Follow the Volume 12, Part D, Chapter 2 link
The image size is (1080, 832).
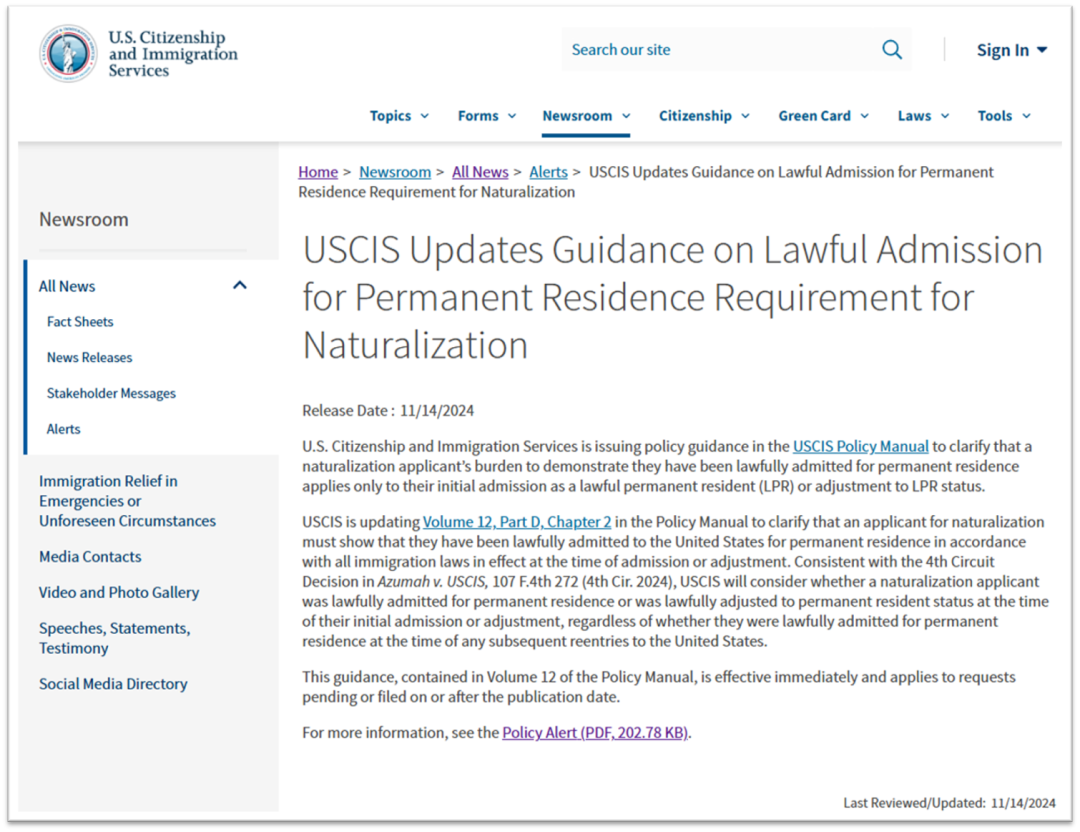coord(516,522)
